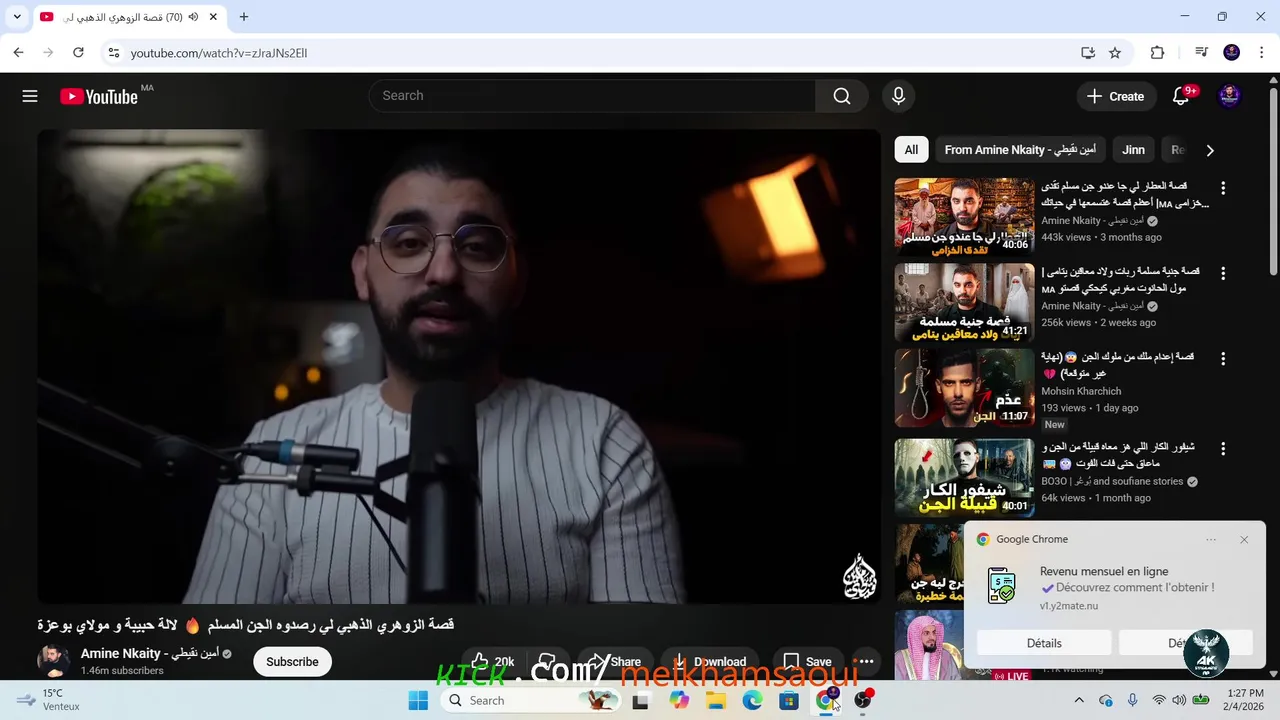The width and height of the screenshot is (1280, 720).
Task: Open OBS Studio from the taskbar
Action: [862, 700]
